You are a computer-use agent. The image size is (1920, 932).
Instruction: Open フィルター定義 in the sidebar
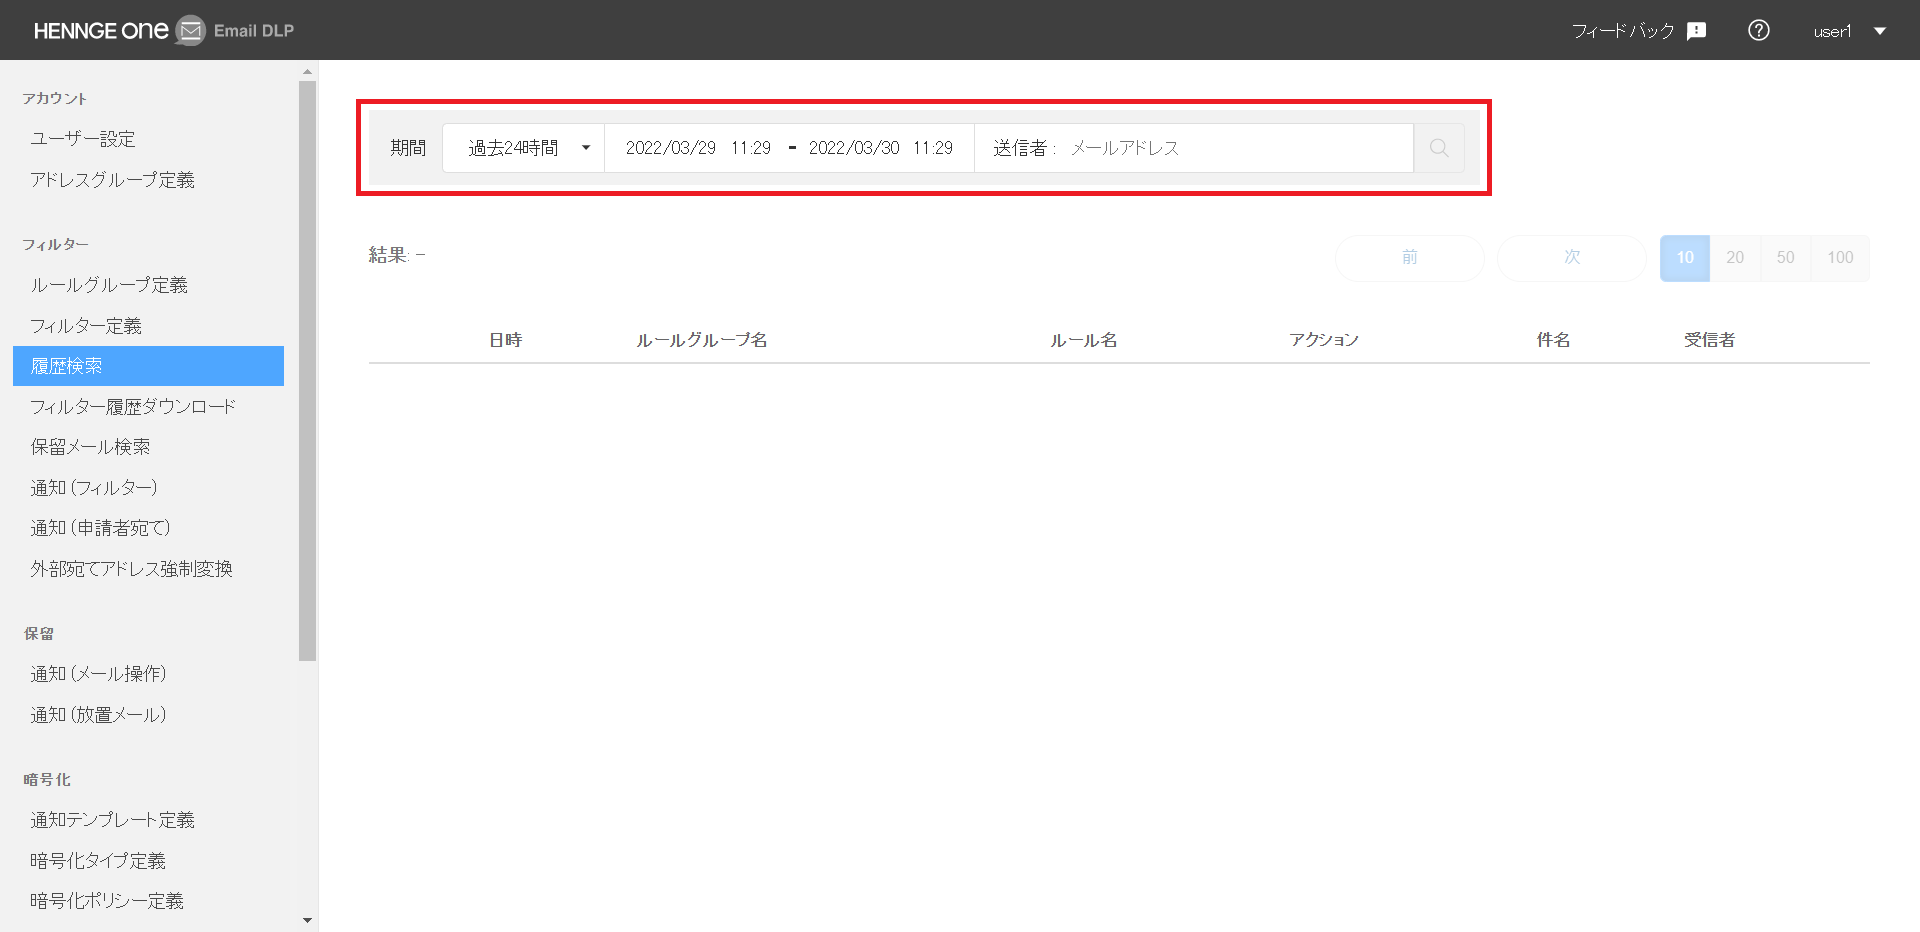point(86,326)
